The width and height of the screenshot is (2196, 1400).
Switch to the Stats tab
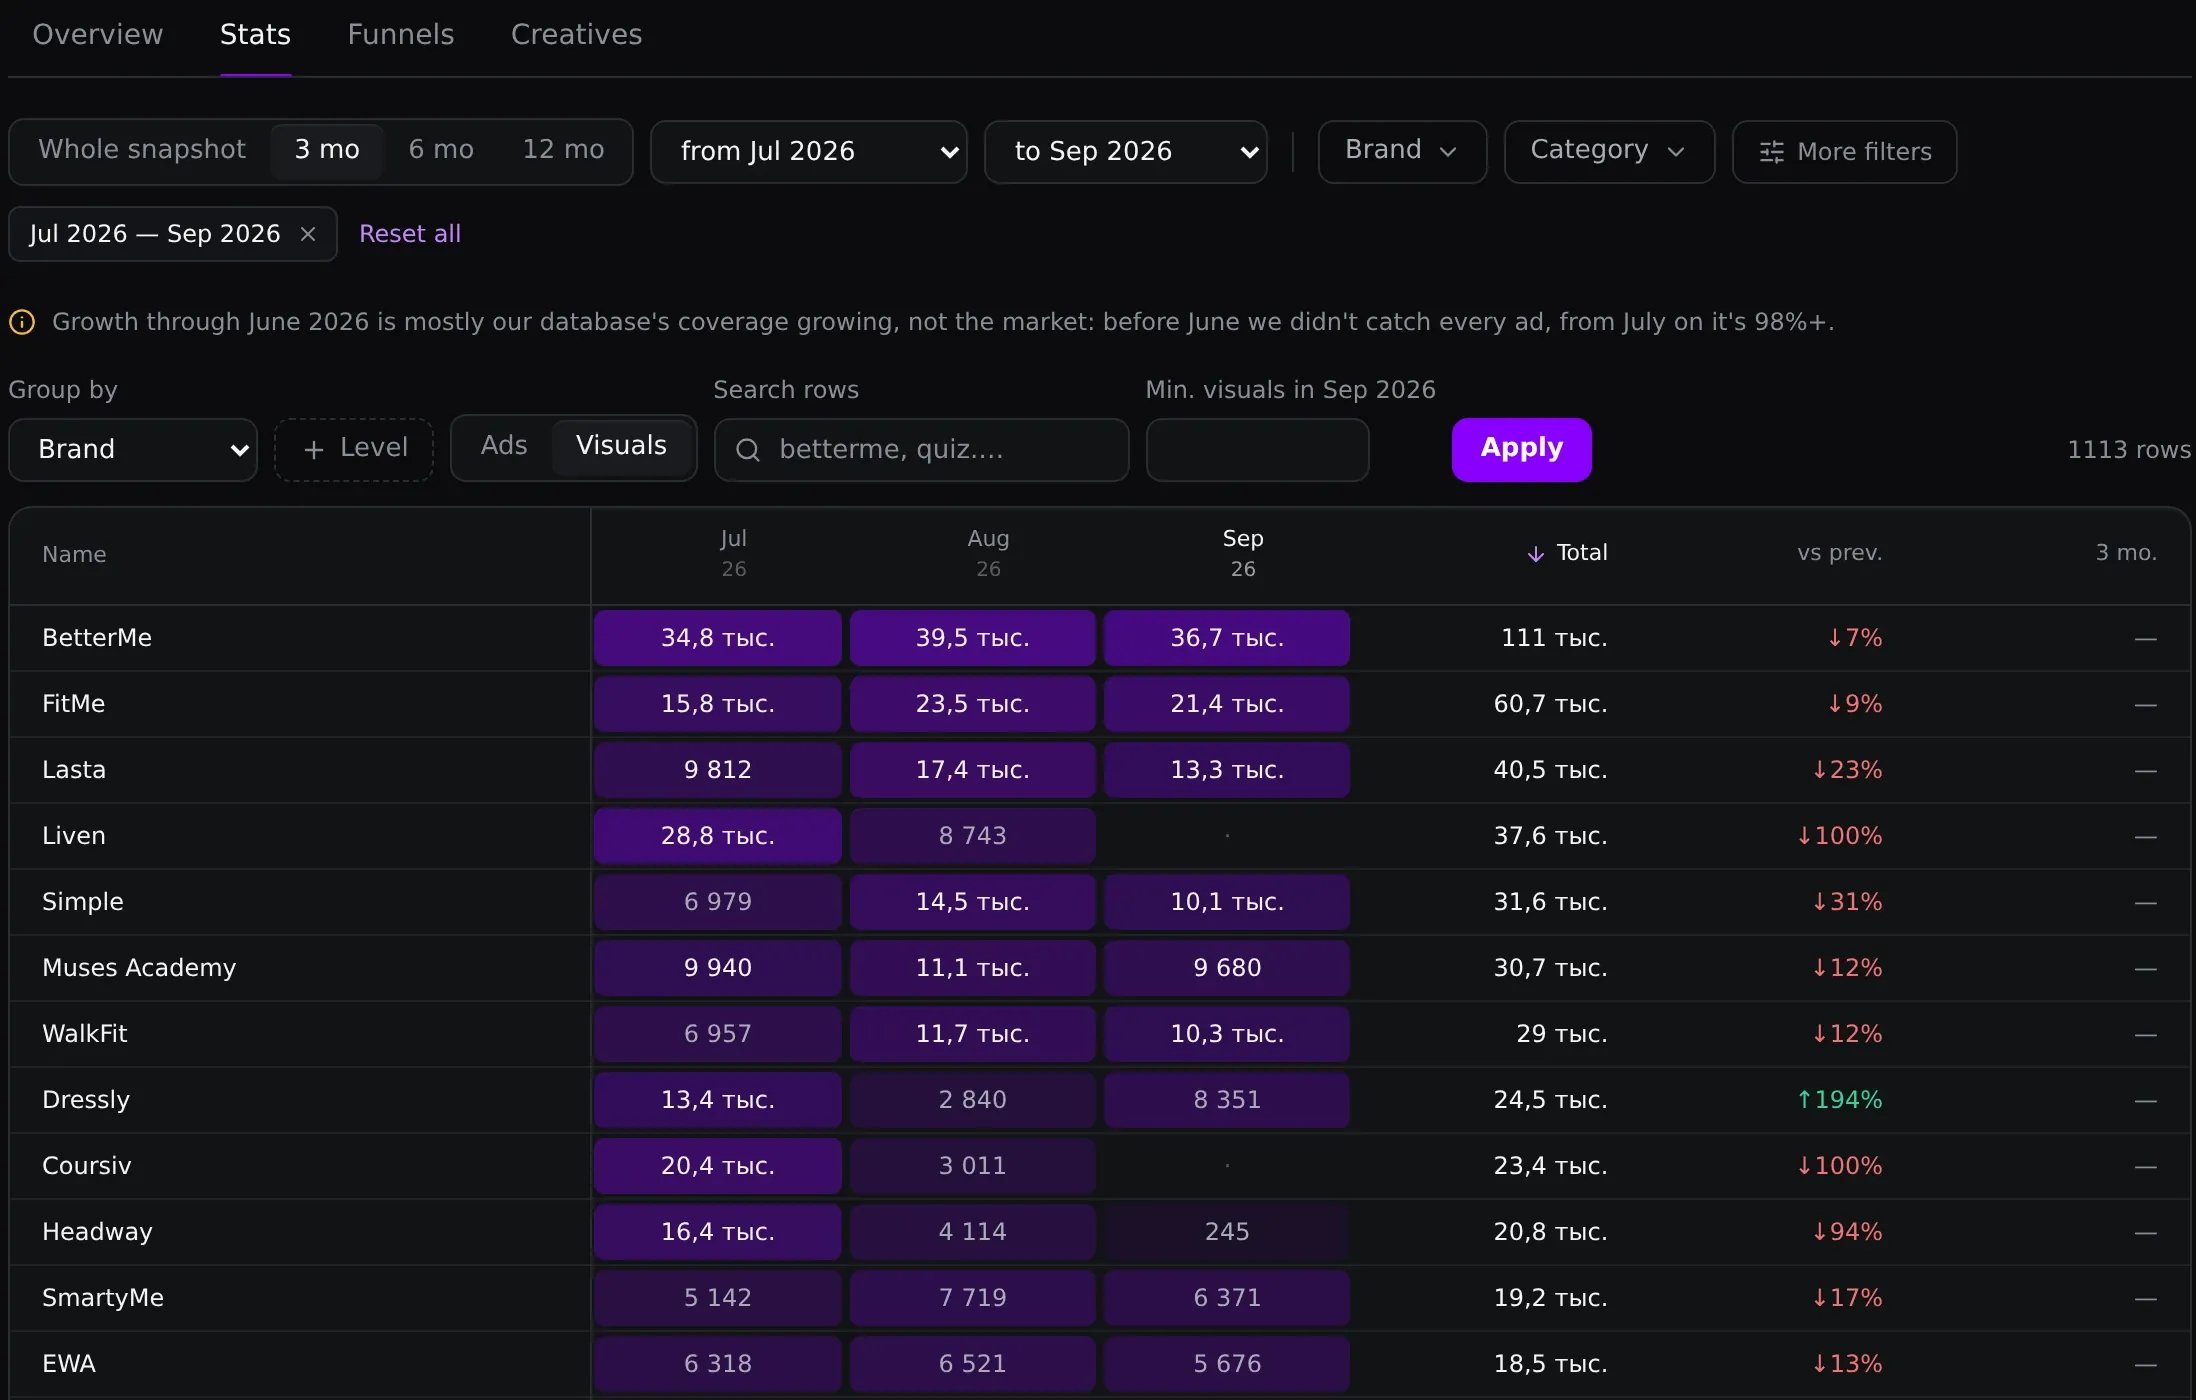(255, 35)
